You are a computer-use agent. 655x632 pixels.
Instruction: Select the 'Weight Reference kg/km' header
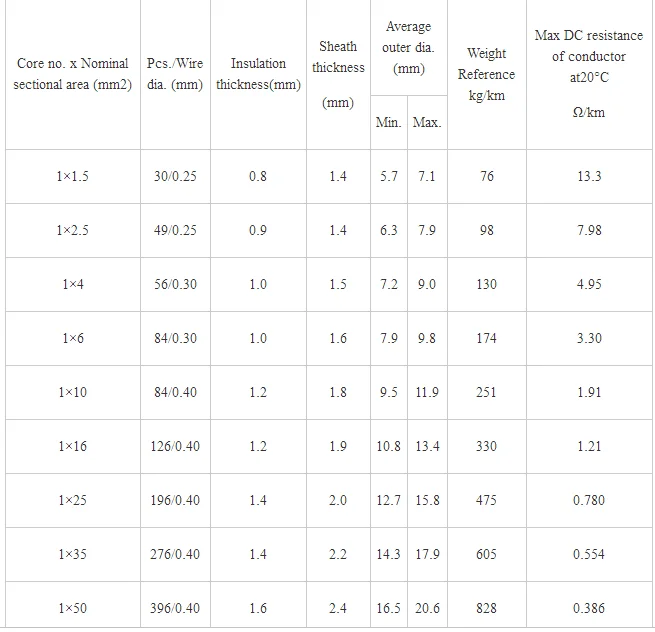[x=486, y=74]
